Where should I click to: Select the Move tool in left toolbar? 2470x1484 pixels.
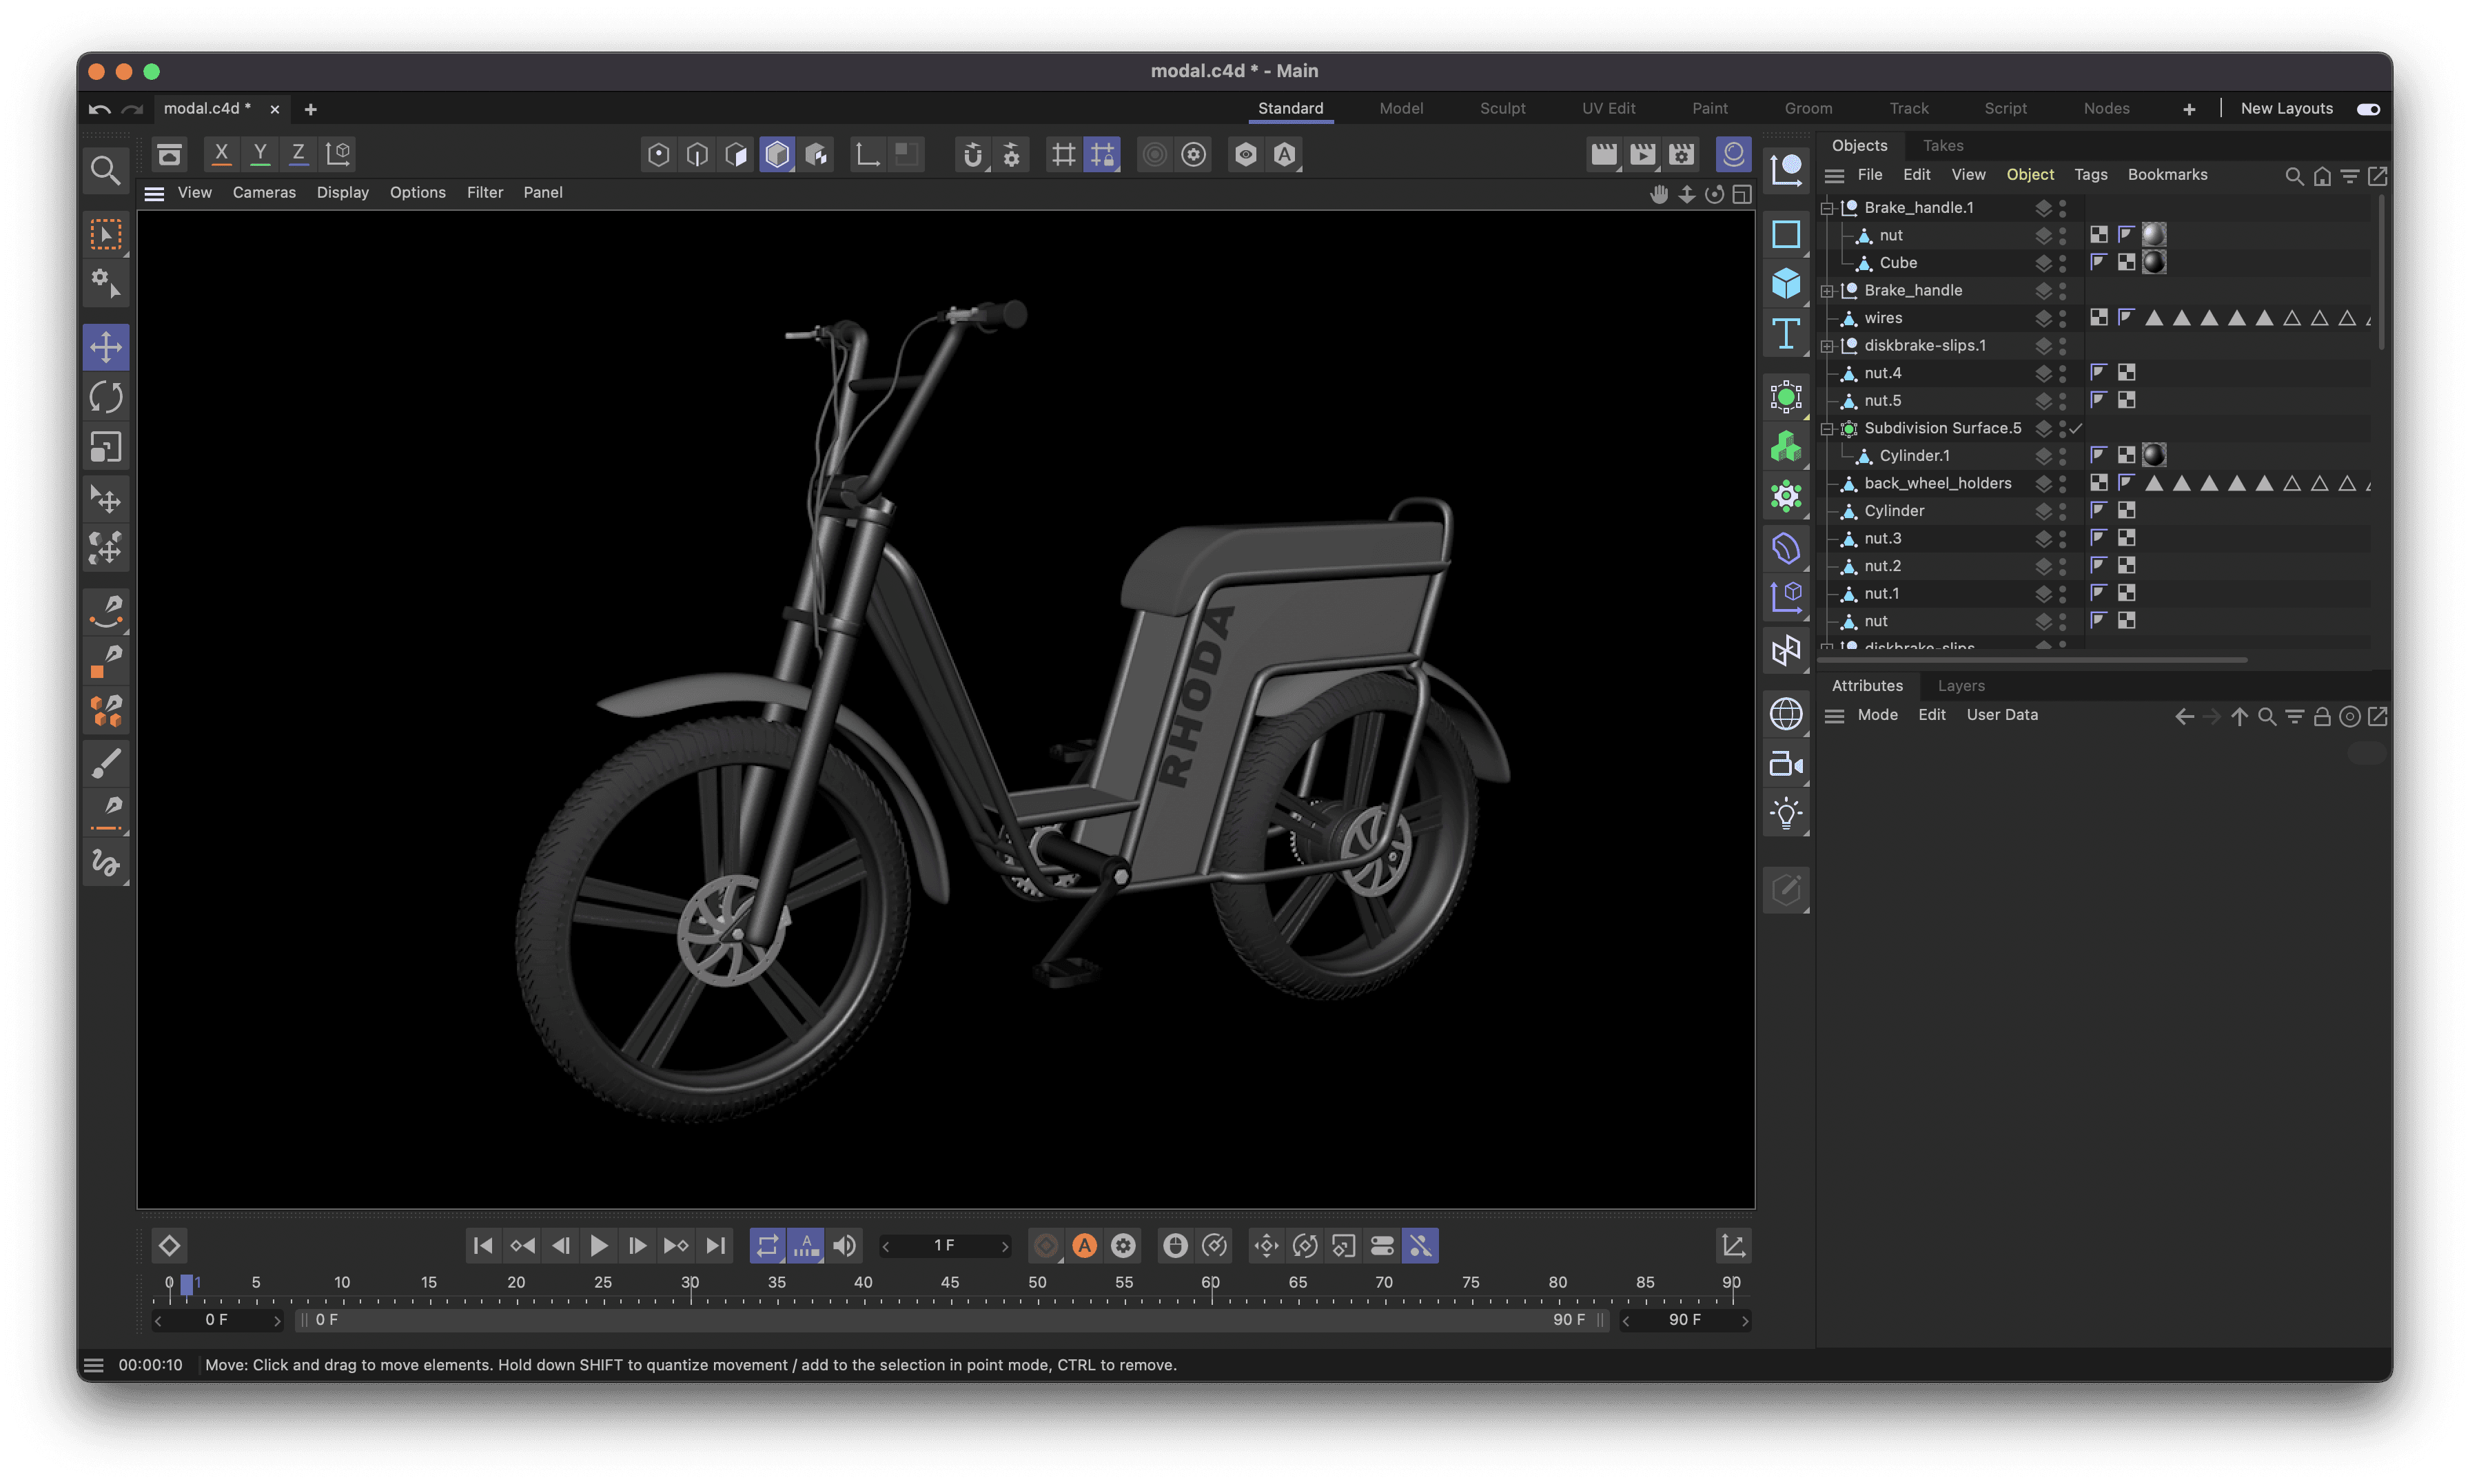[105, 347]
